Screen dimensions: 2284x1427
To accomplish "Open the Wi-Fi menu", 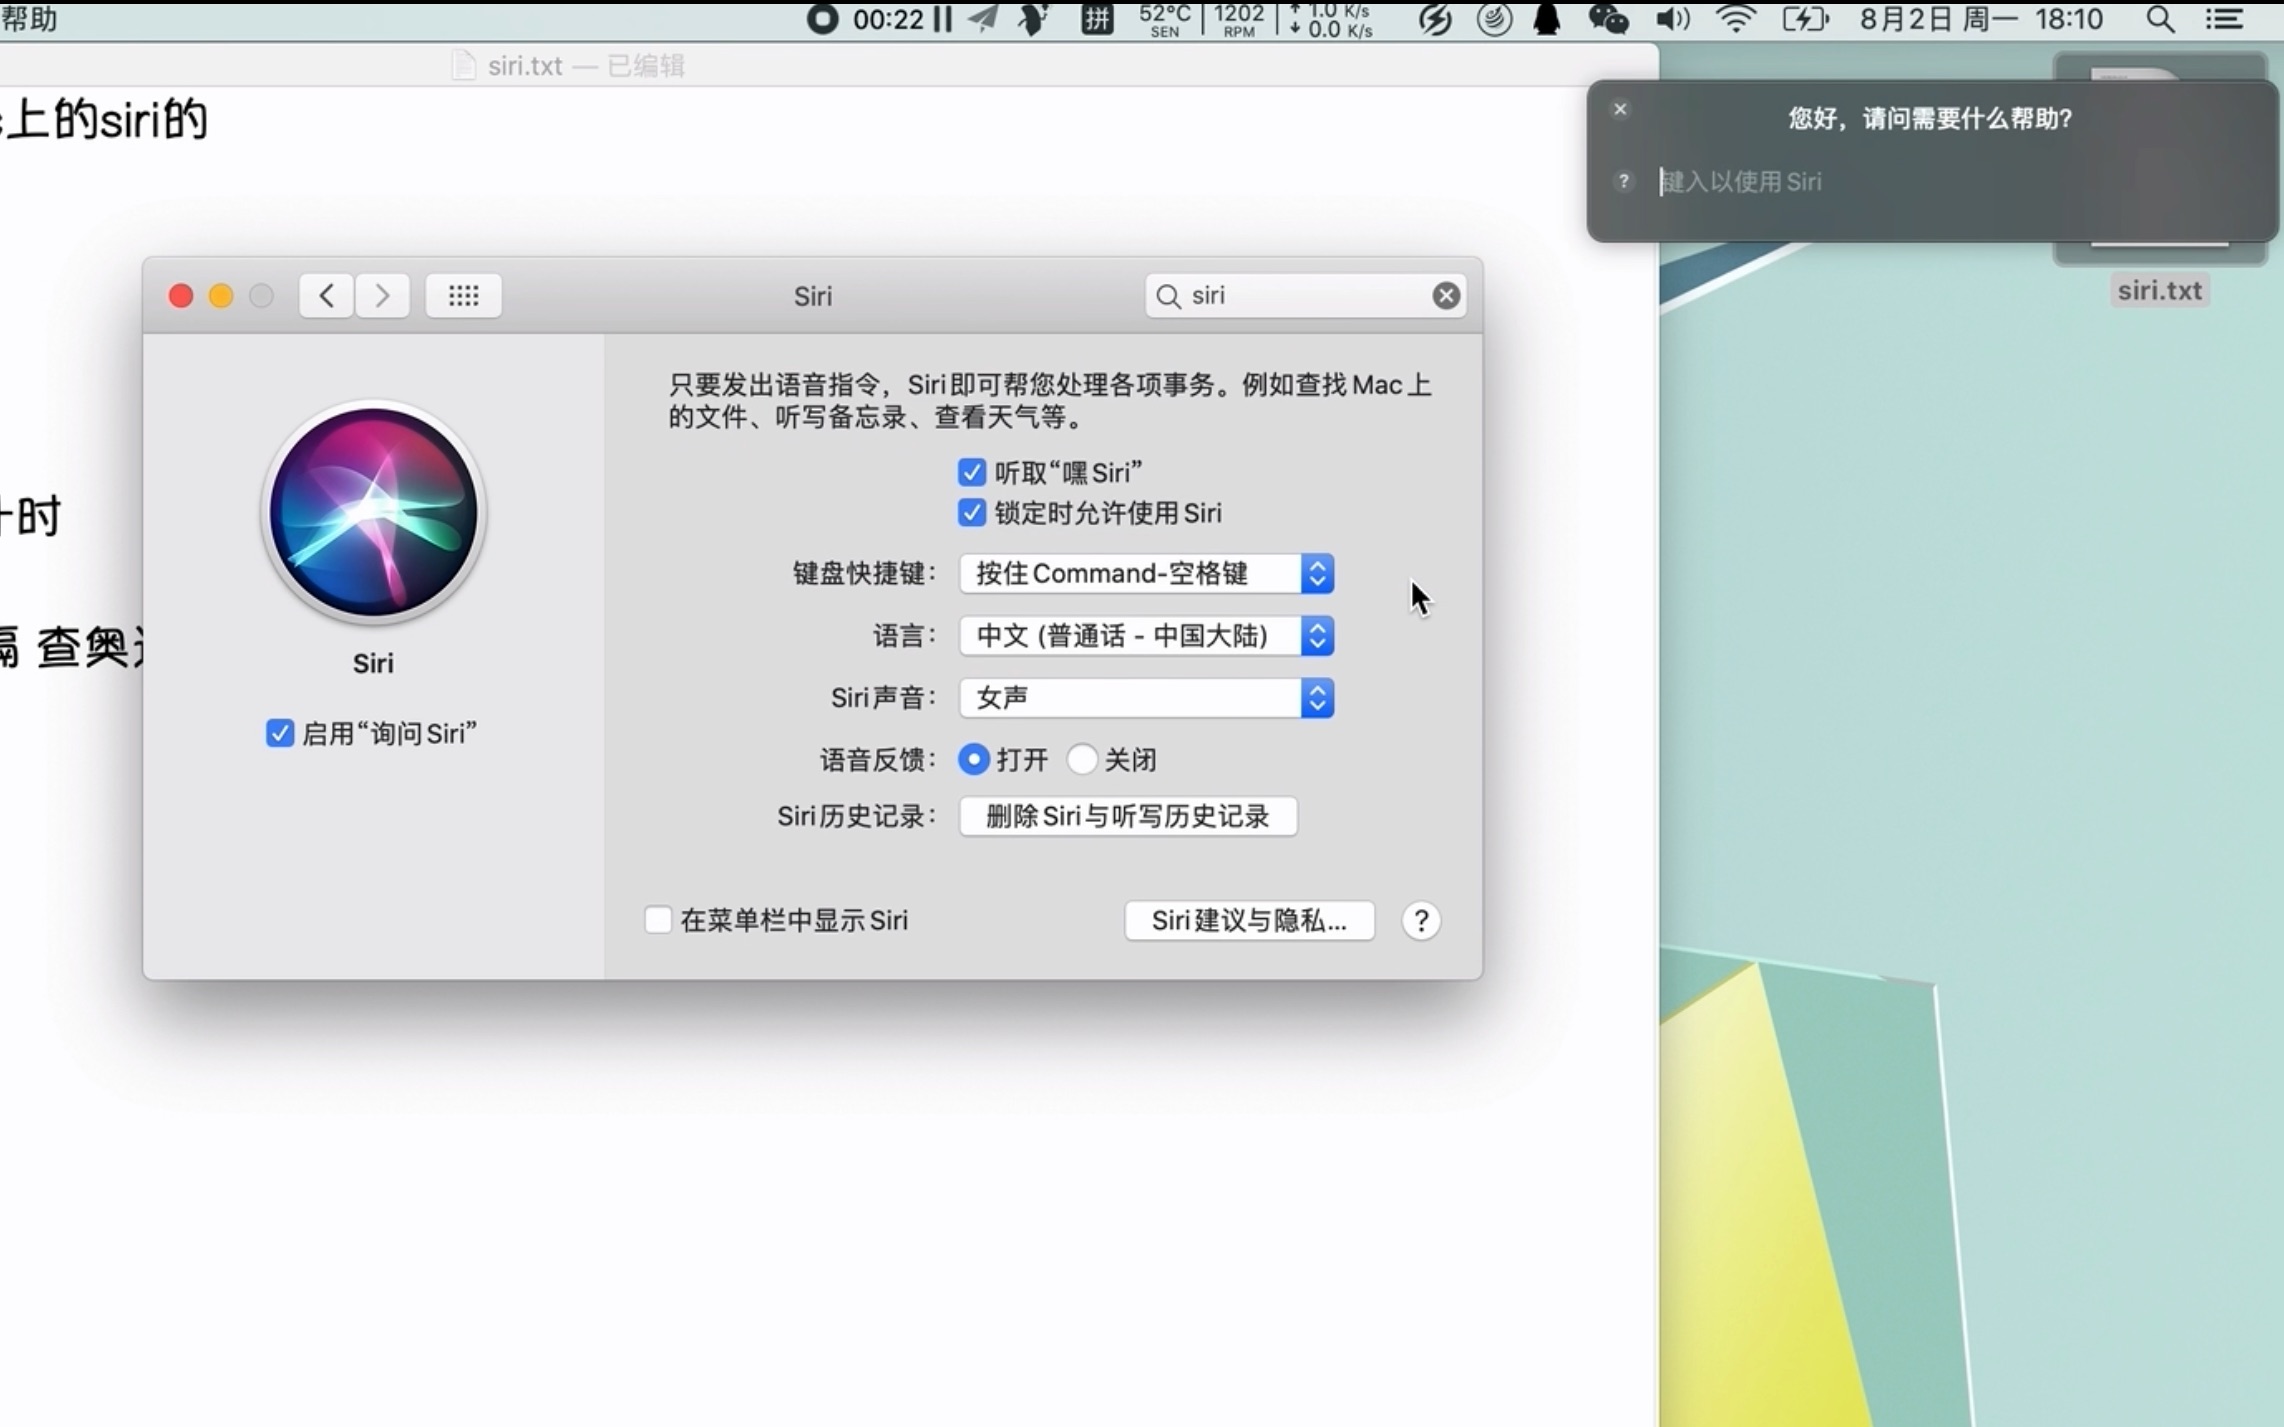I will pyautogui.click(x=1736, y=19).
